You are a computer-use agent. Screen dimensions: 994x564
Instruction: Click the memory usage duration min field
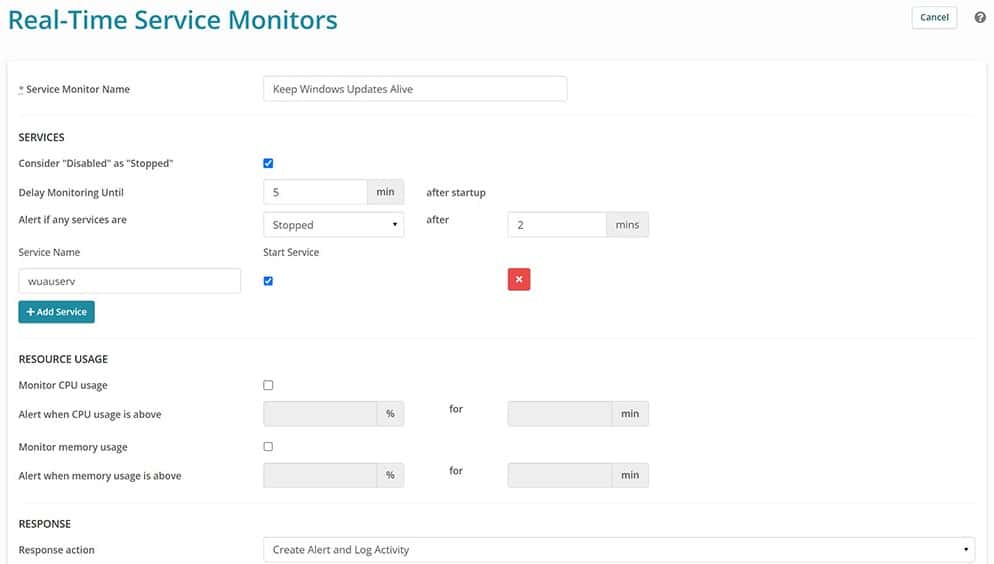click(x=560, y=475)
